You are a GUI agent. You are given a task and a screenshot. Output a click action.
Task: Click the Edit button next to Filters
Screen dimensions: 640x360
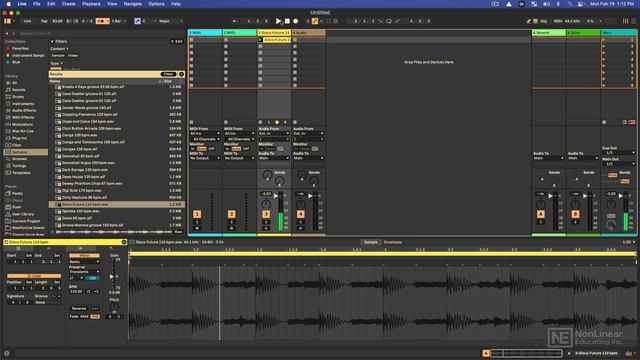tap(177, 42)
